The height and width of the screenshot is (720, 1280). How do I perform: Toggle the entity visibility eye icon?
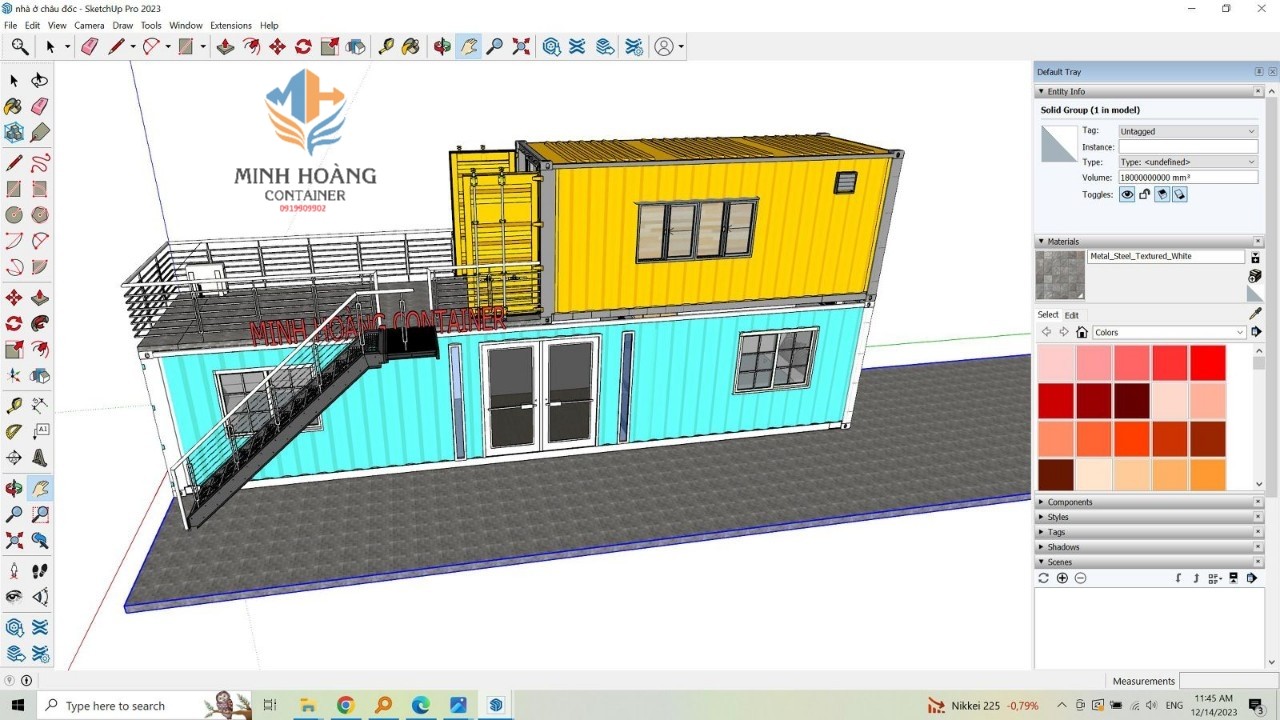1127,195
